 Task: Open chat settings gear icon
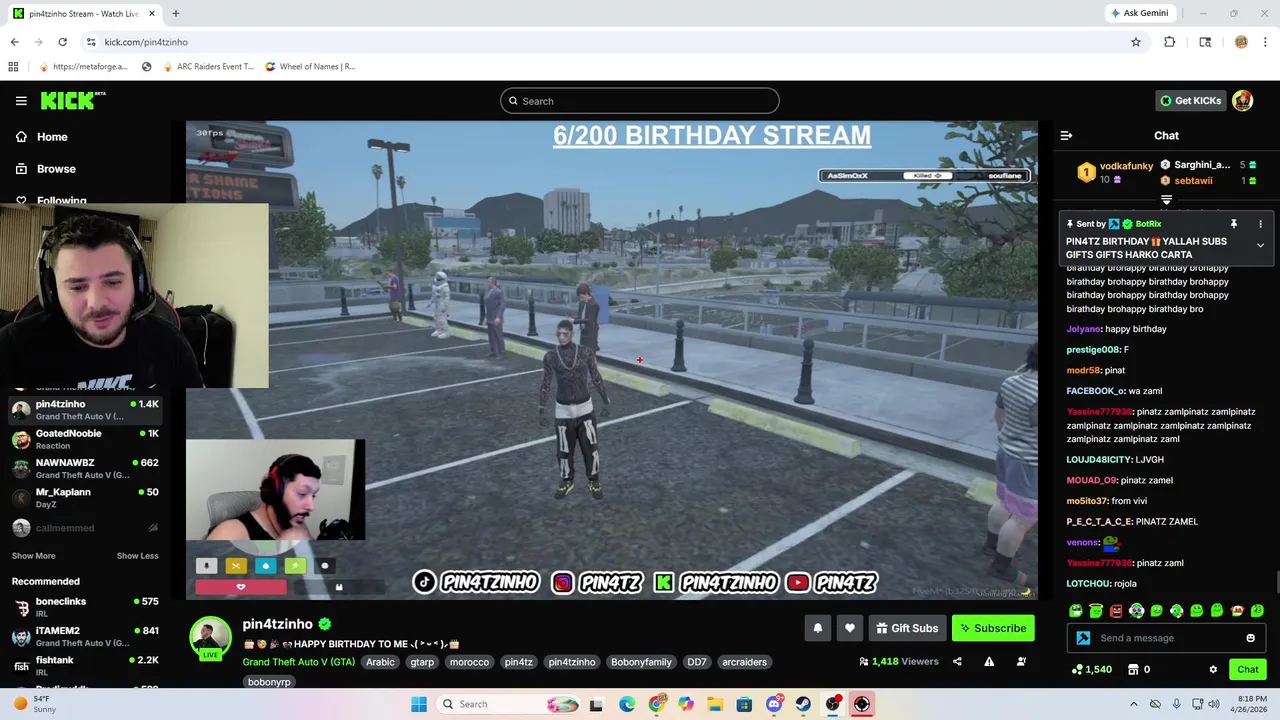[x=1213, y=669]
